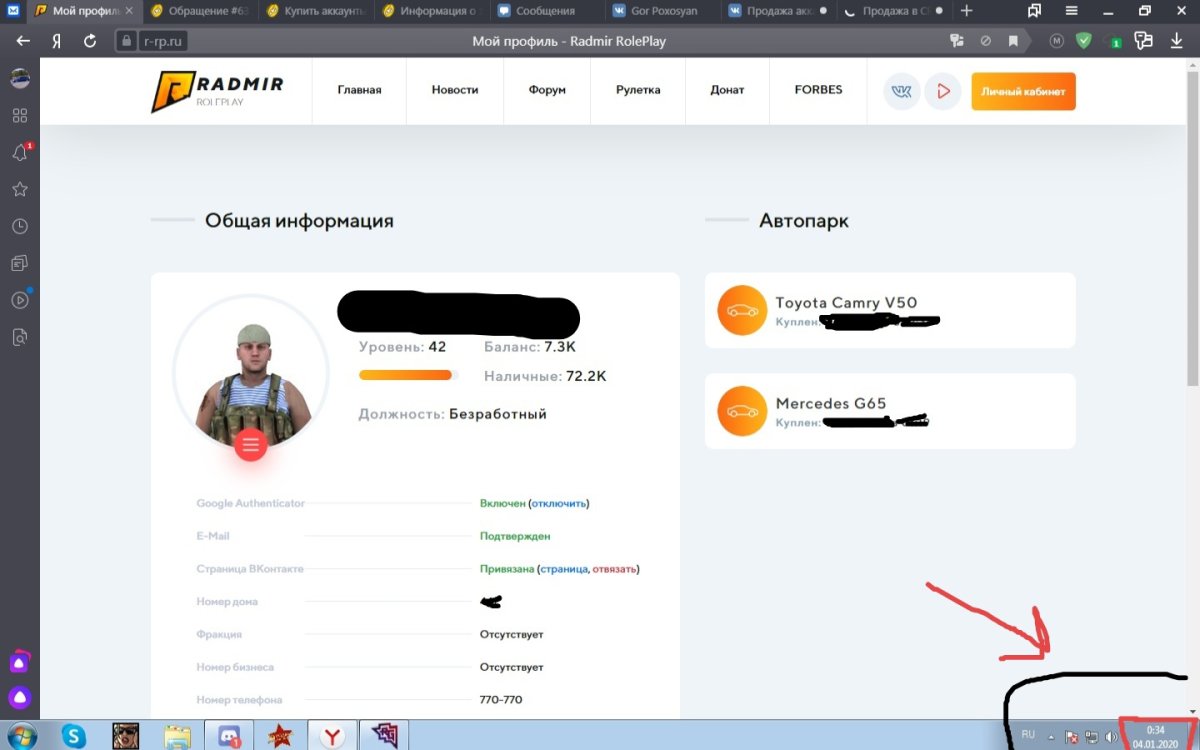The height and width of the screenshot is (750, 1200).
Task: Disable Google Authenticator via отключить link
Action: [559, 503]
